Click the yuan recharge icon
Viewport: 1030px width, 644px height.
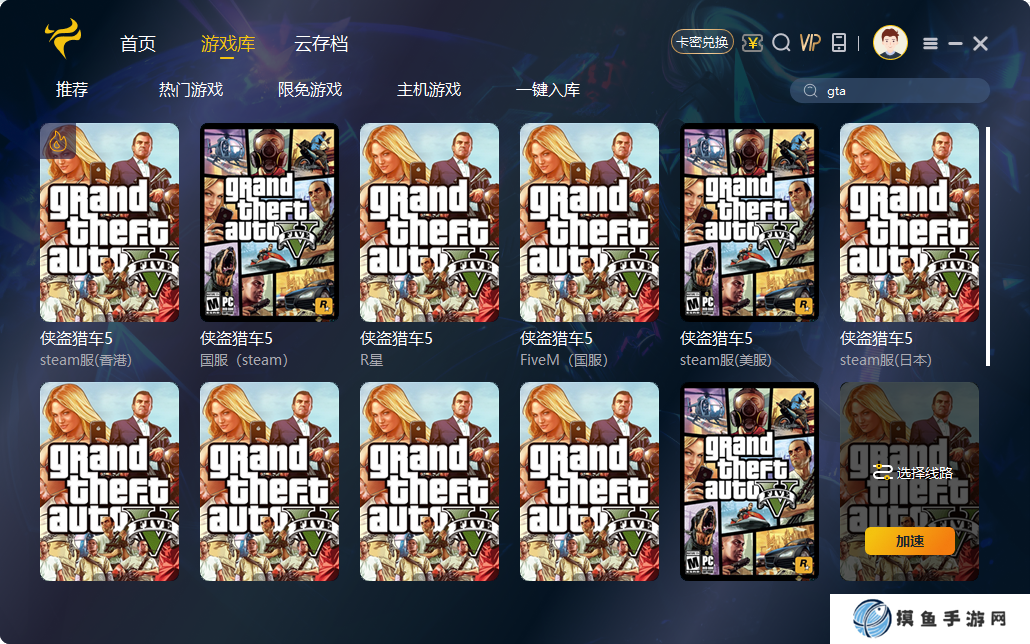752,43
